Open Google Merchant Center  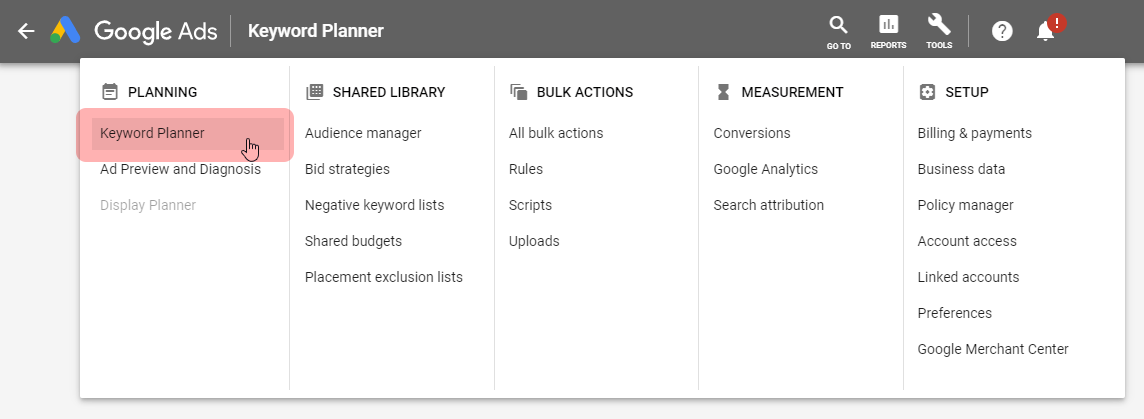click(x=993, y=349)
